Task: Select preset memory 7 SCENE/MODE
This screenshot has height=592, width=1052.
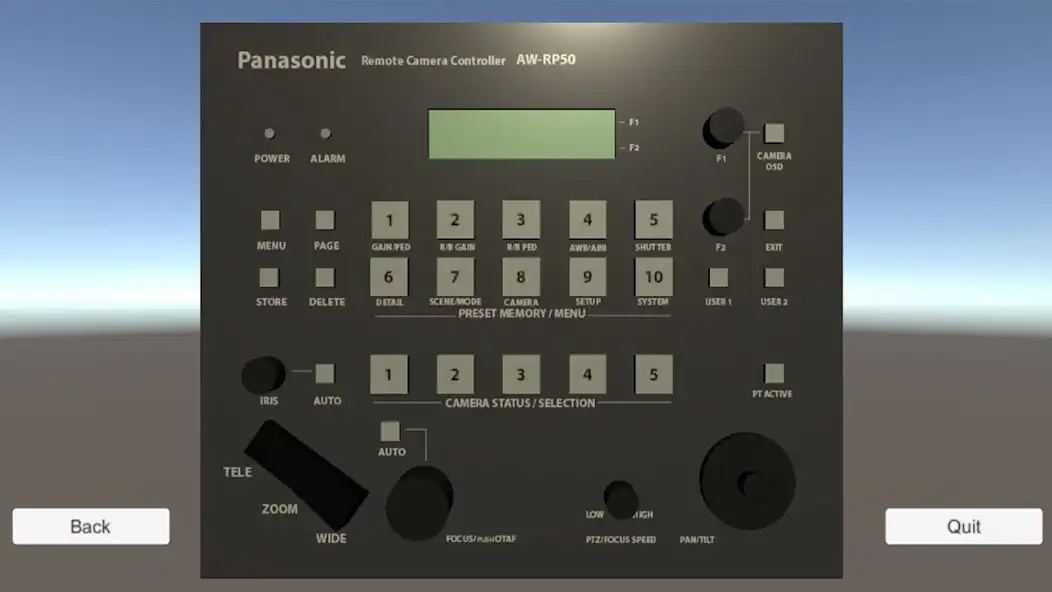Action: [455, 277]
